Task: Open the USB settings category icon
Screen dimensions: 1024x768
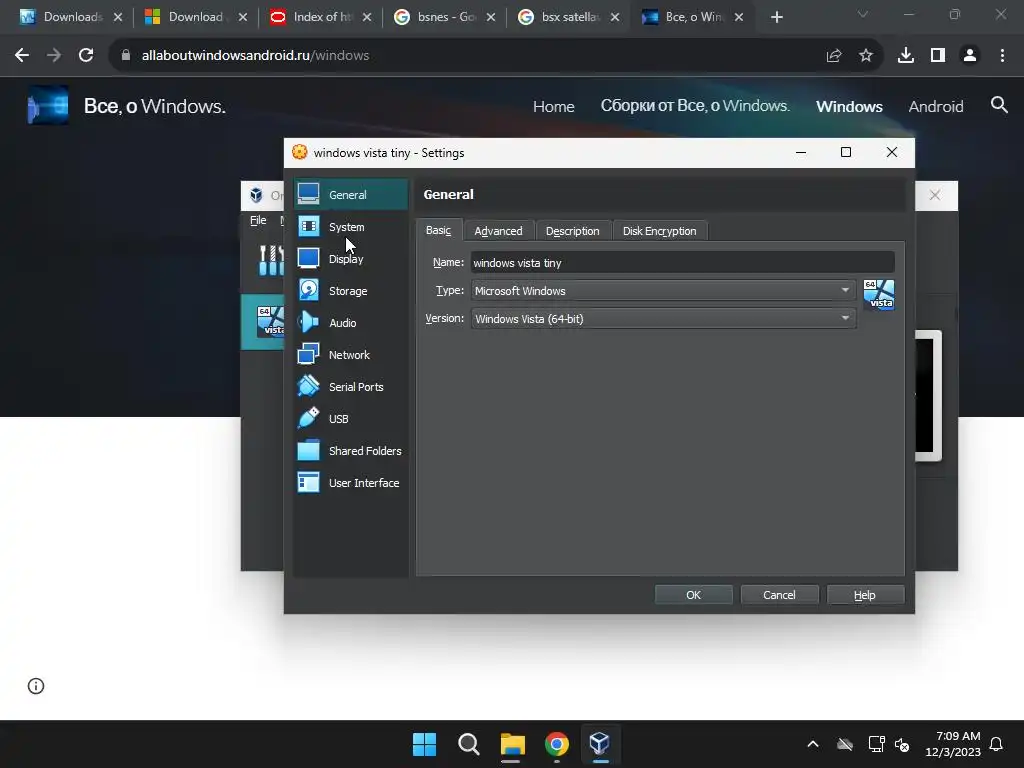Action: pos(308,418)
